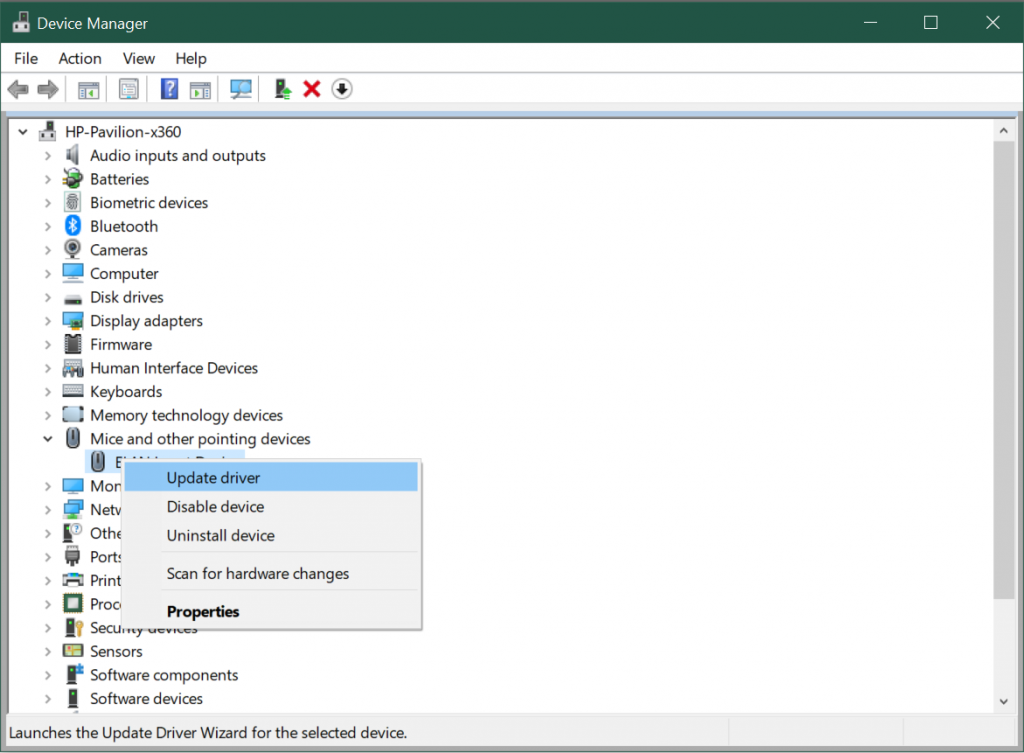Open the Action menu
Image resolution: width=1024 pixels, height=753 pixels.
point(80,58)
